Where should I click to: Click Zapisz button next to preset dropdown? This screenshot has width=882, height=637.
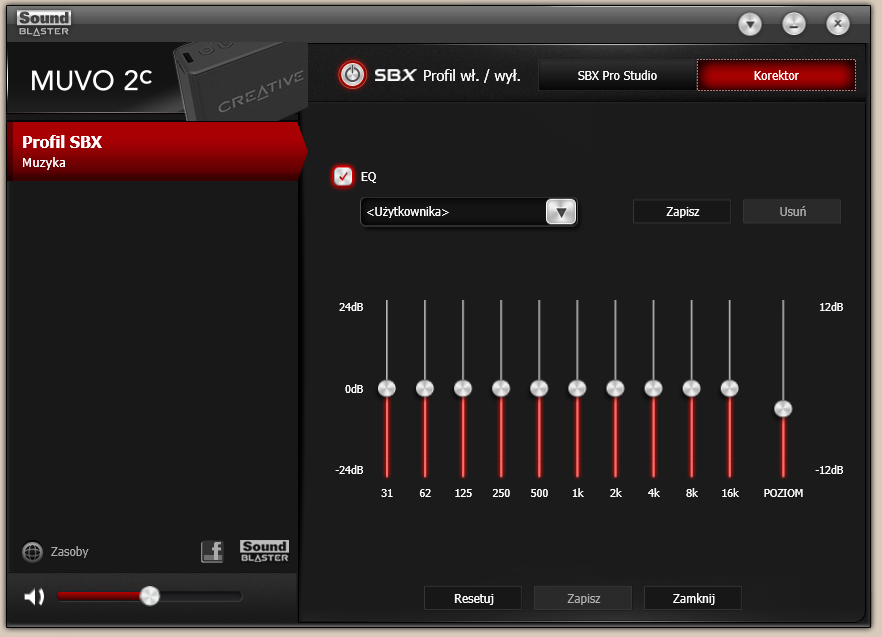pos(682,212)
